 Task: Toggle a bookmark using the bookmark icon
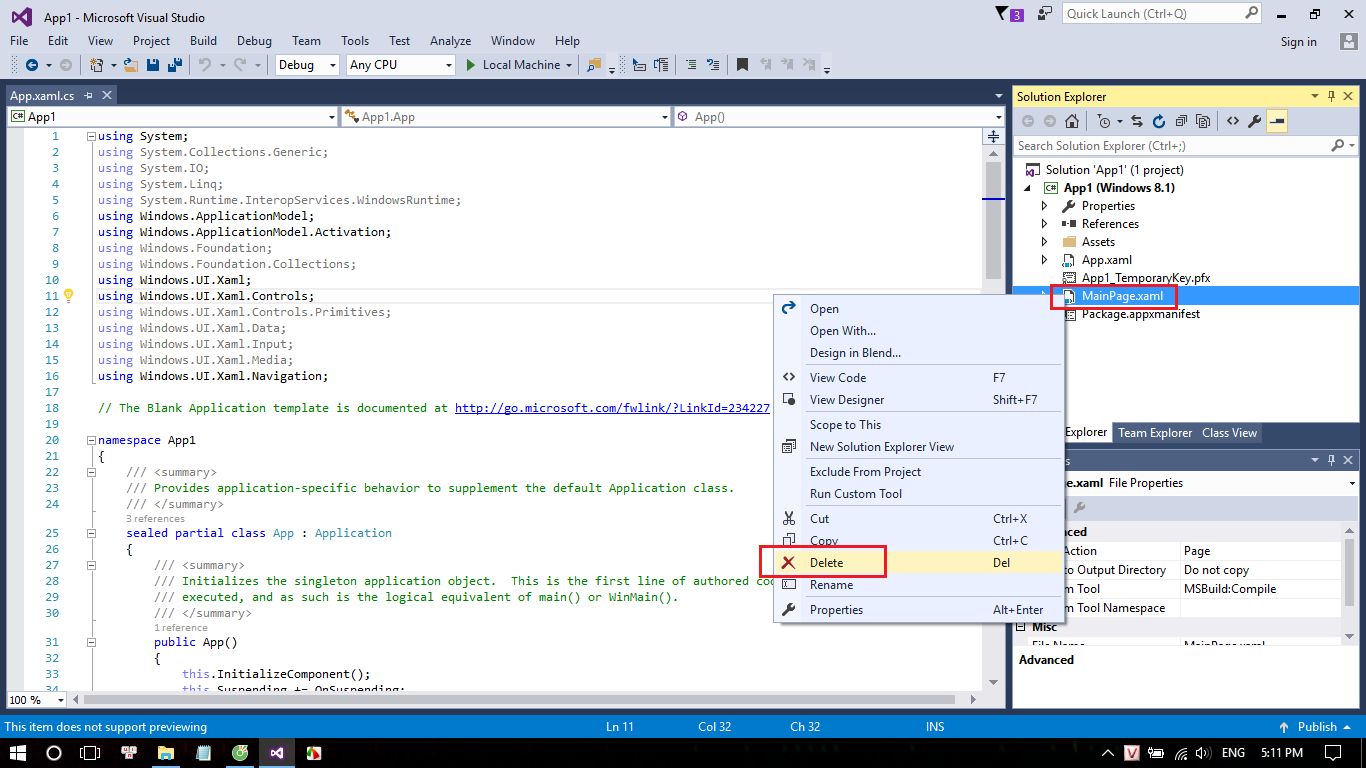tap(742, 65)
